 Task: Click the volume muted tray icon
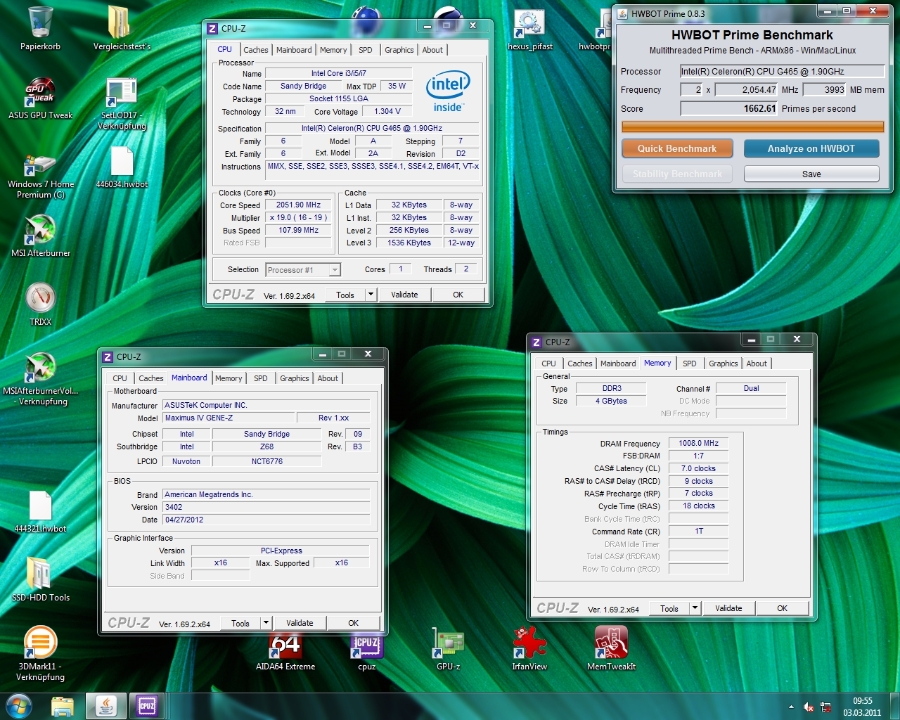[x=809, y=707]
